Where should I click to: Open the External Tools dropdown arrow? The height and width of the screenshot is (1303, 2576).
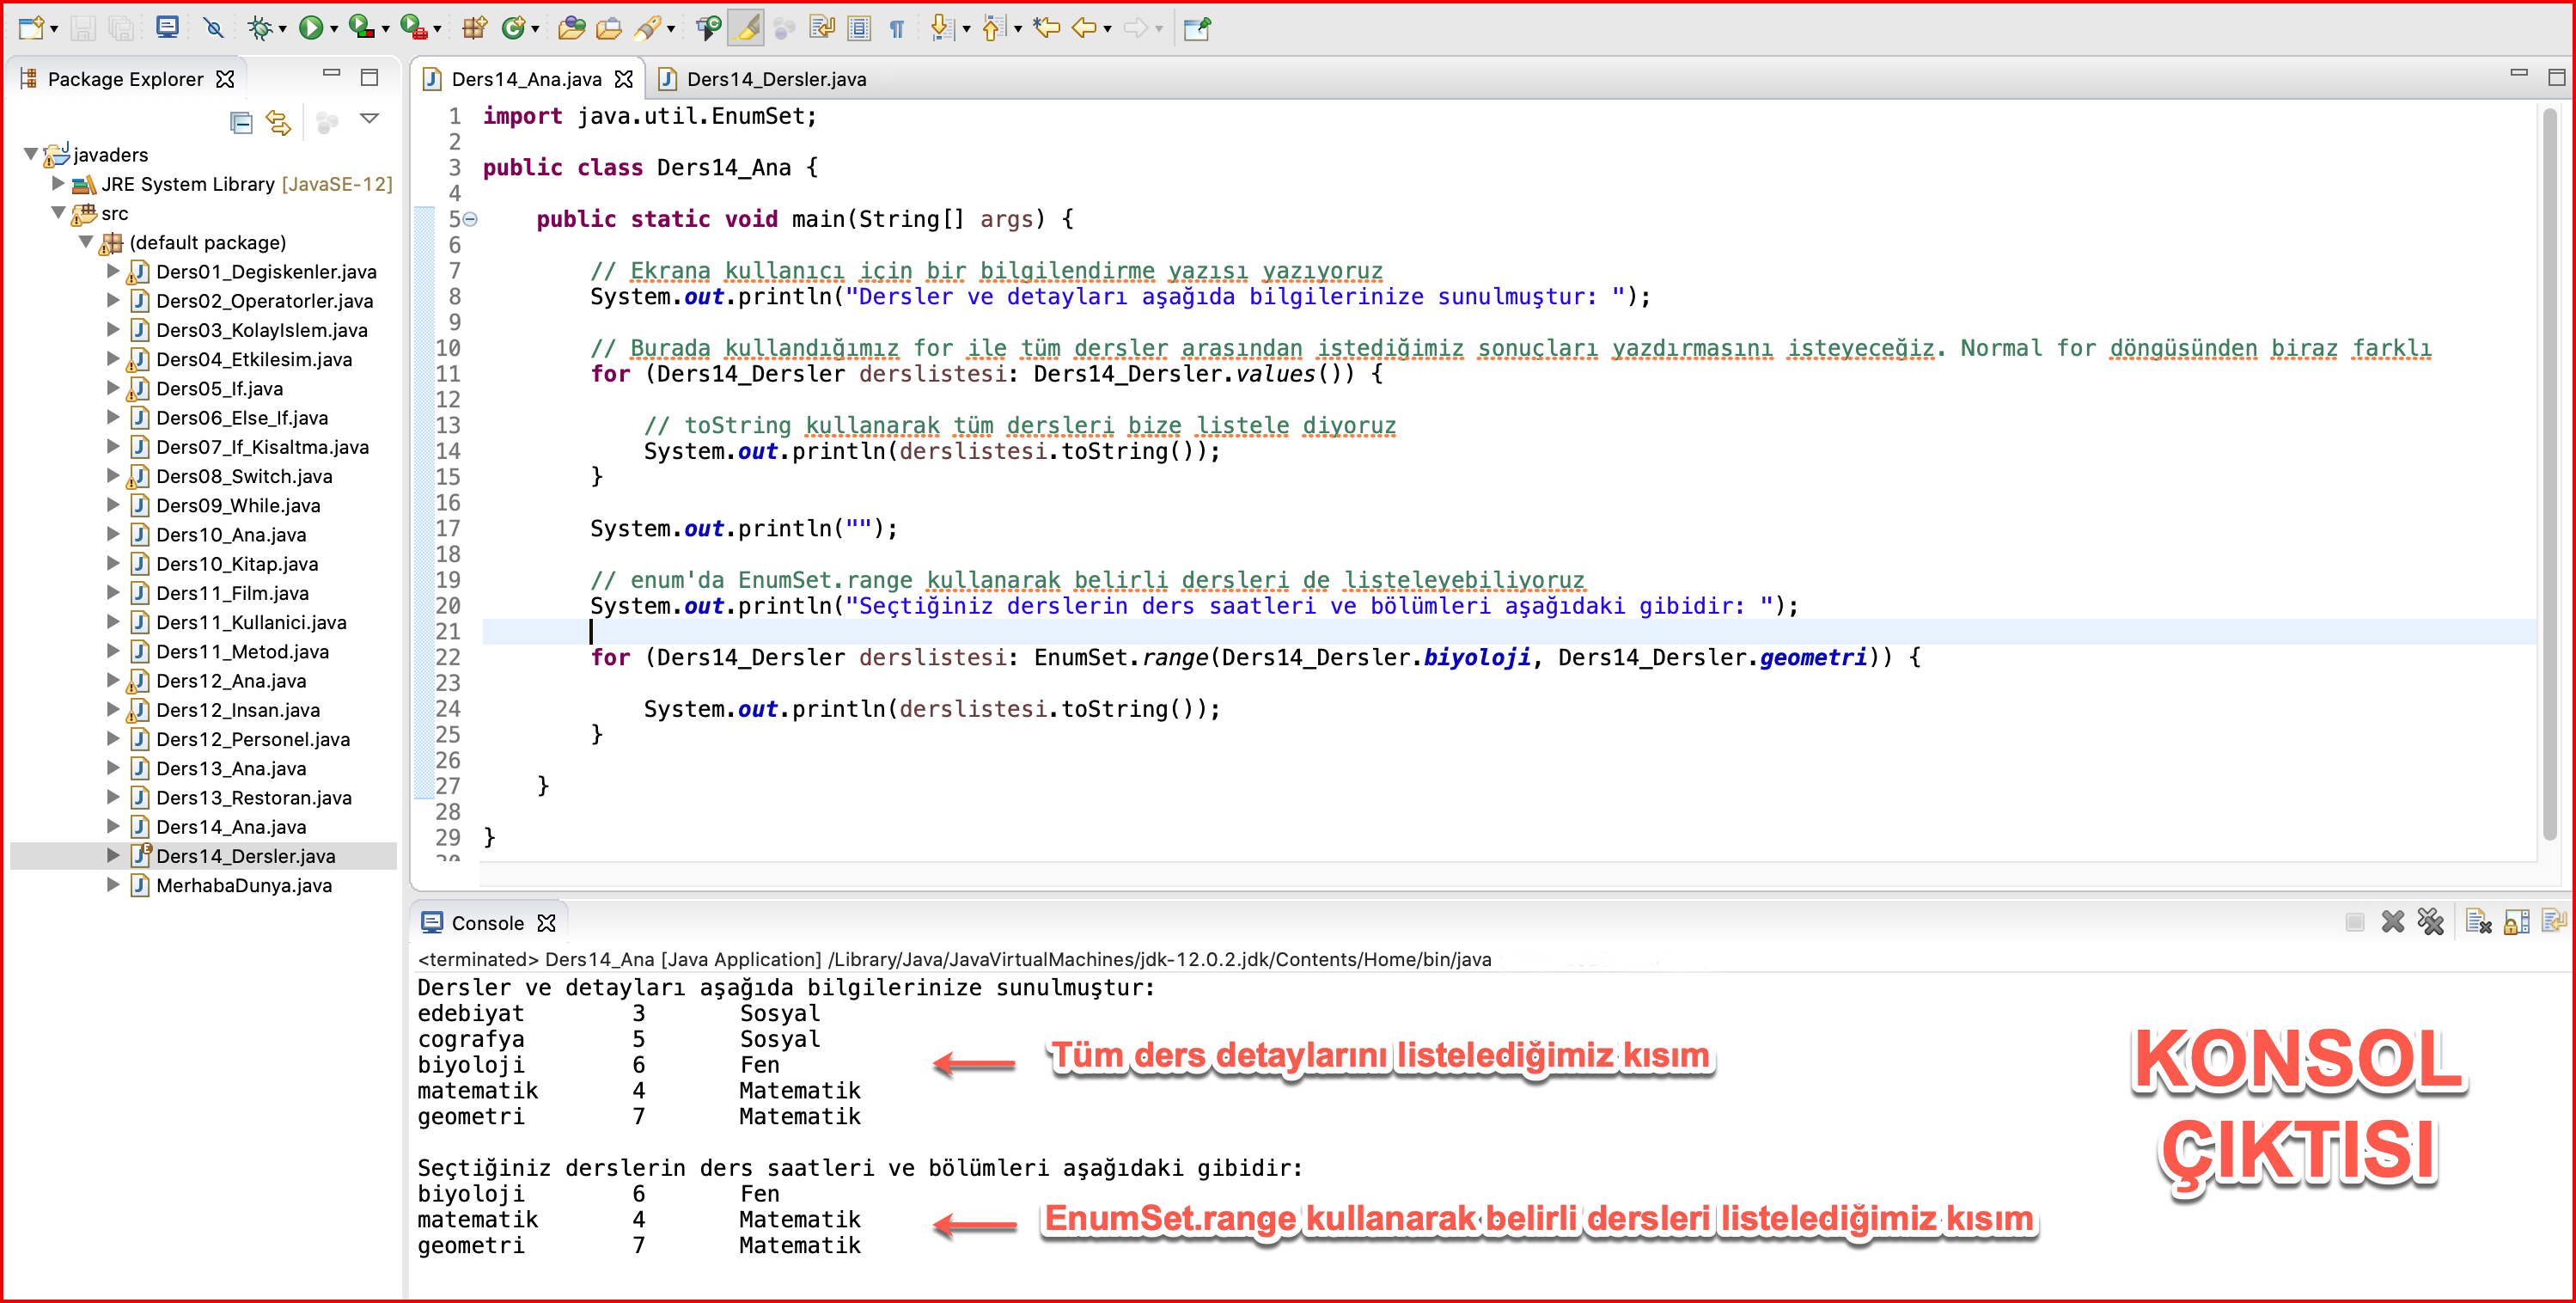[437, 30]
